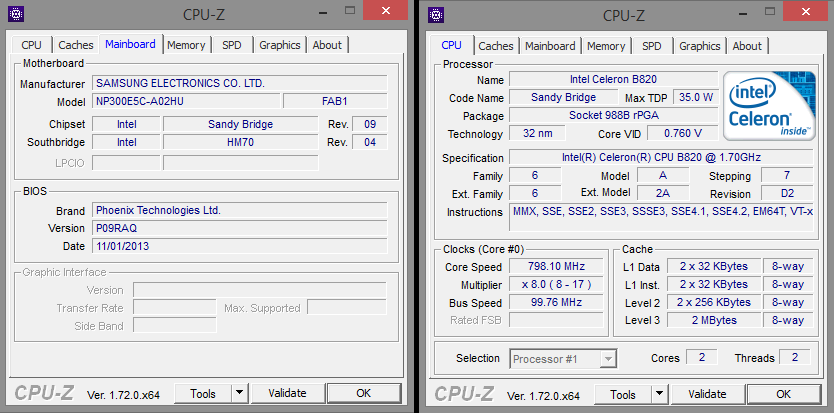Expand Tools dropdown arrow in left window
The image size is (834, 413).
click(x=240, y=394)
